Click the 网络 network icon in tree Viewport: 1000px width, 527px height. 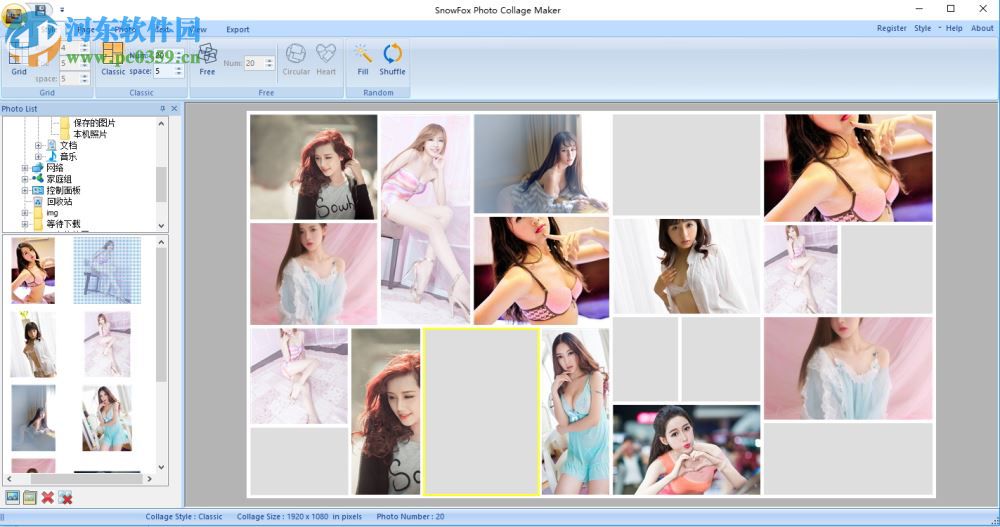(x=38, y=168)
